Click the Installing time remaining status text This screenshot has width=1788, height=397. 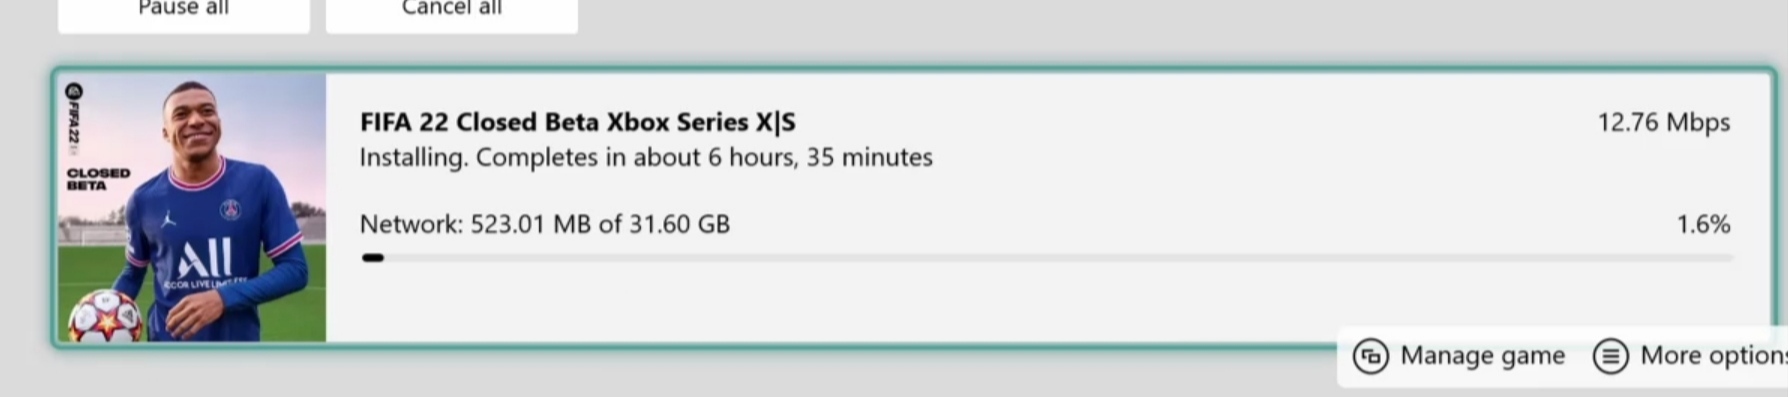(646, 158)
